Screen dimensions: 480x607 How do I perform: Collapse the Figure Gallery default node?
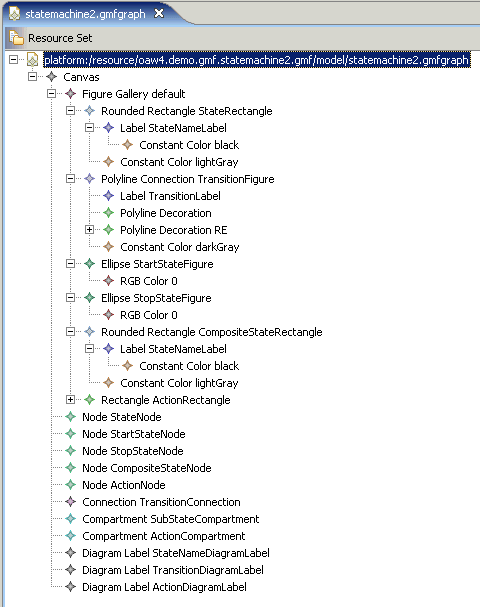[51, 94]
